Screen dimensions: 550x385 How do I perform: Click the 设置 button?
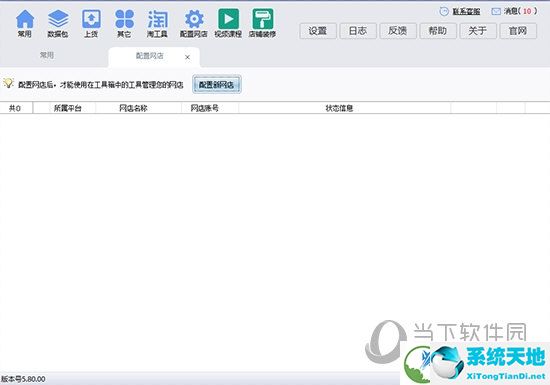[x=318, y=31]
